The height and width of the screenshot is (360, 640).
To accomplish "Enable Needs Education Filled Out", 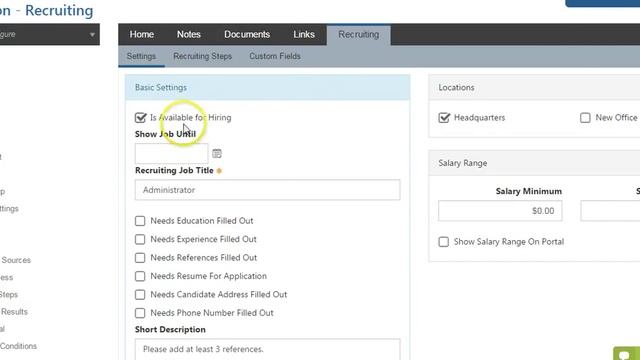I will [x=140, y=221].
